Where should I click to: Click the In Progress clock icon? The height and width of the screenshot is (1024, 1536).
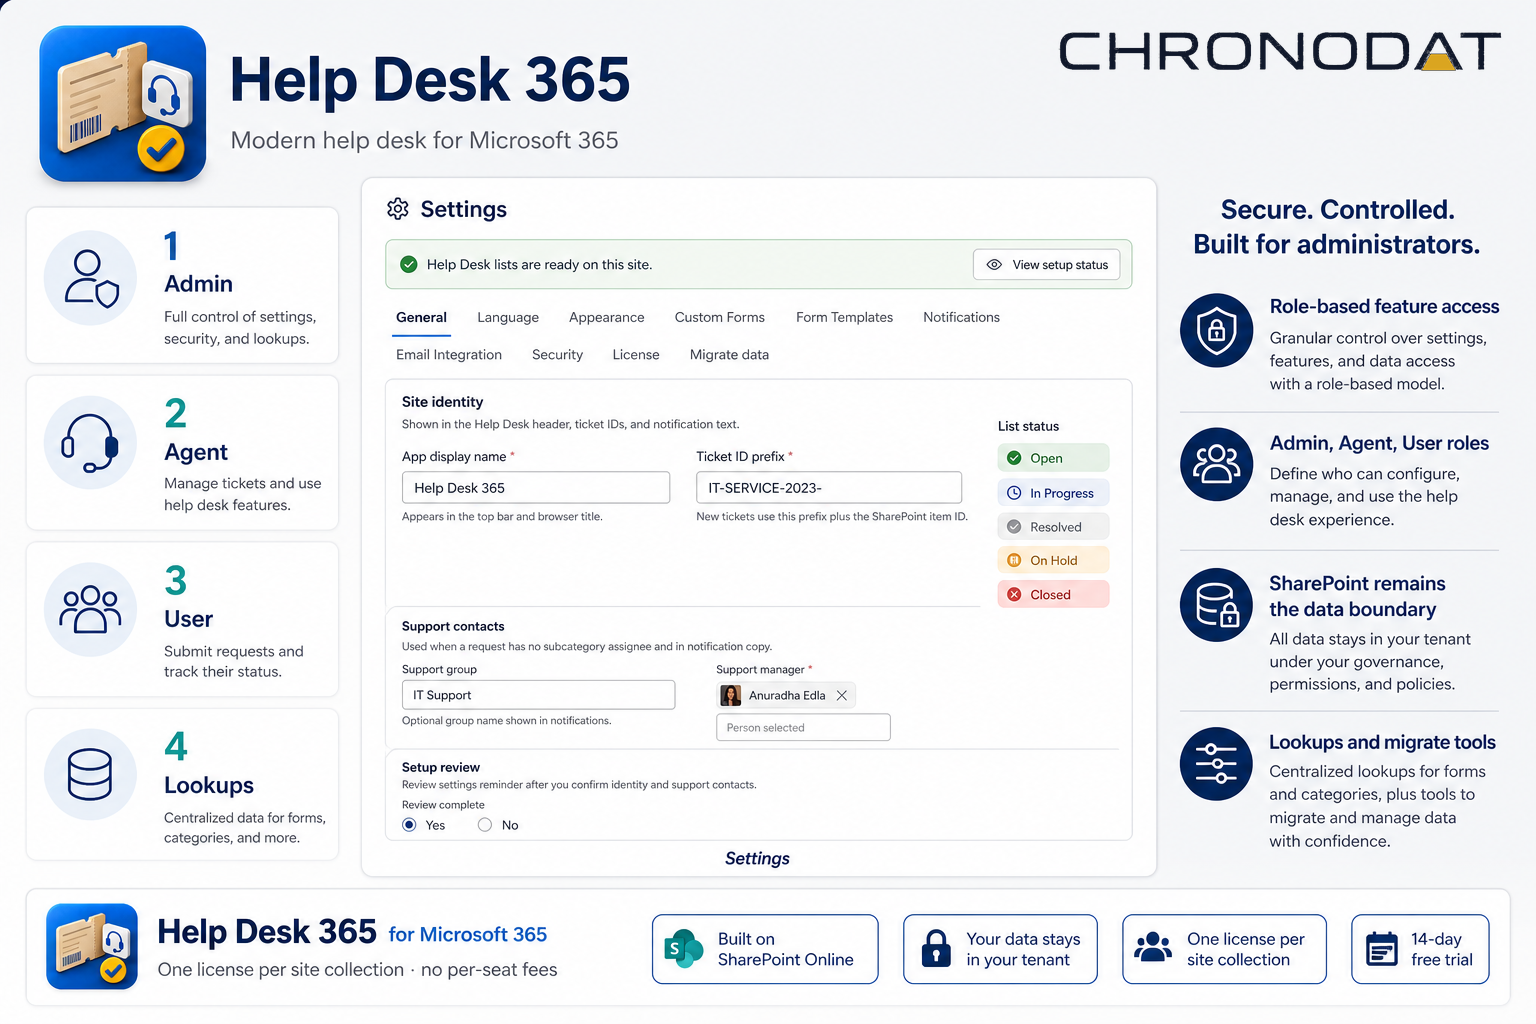click(x=1014, y=493)
